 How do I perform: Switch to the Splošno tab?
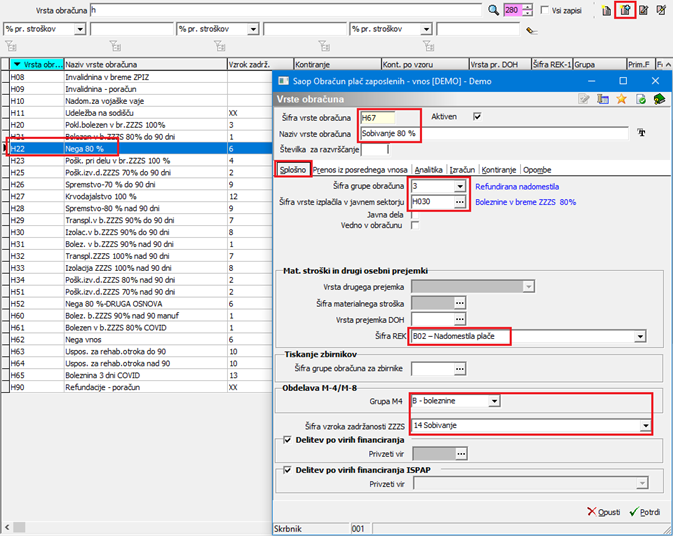[x=293, y=170]
